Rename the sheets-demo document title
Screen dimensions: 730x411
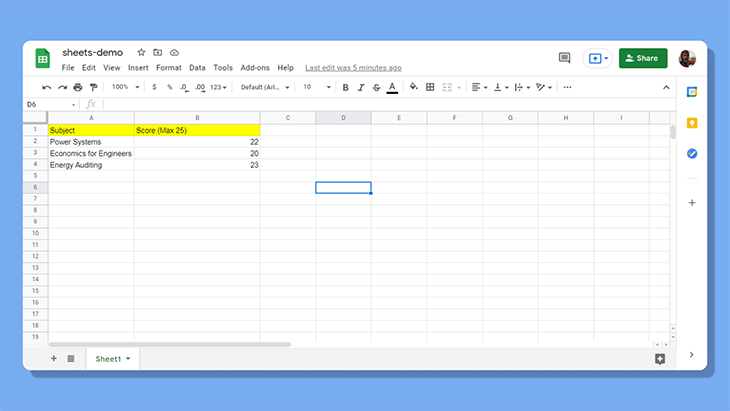(x=93, y=53)
